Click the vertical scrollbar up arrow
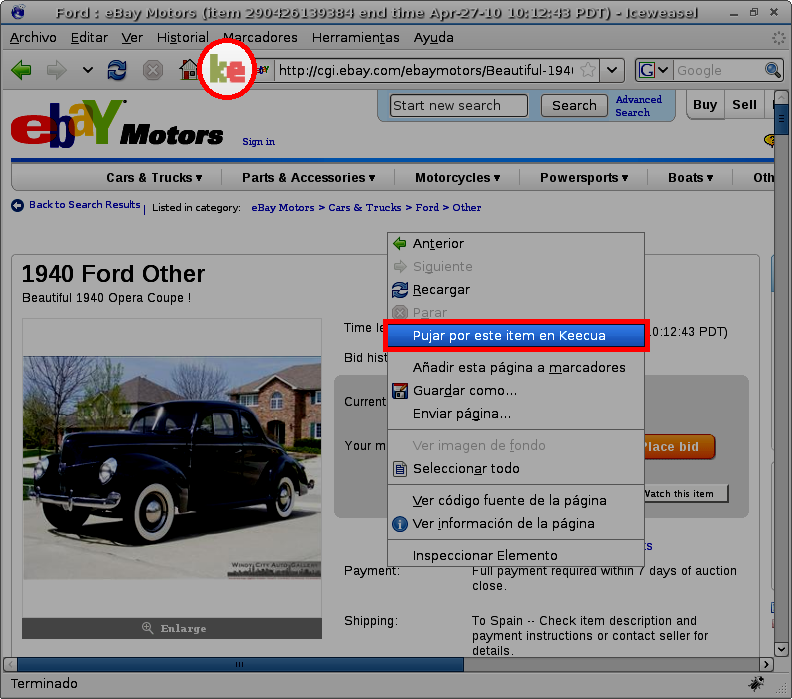The width and height of the screenshot is (792, 699). click(781, 97)
